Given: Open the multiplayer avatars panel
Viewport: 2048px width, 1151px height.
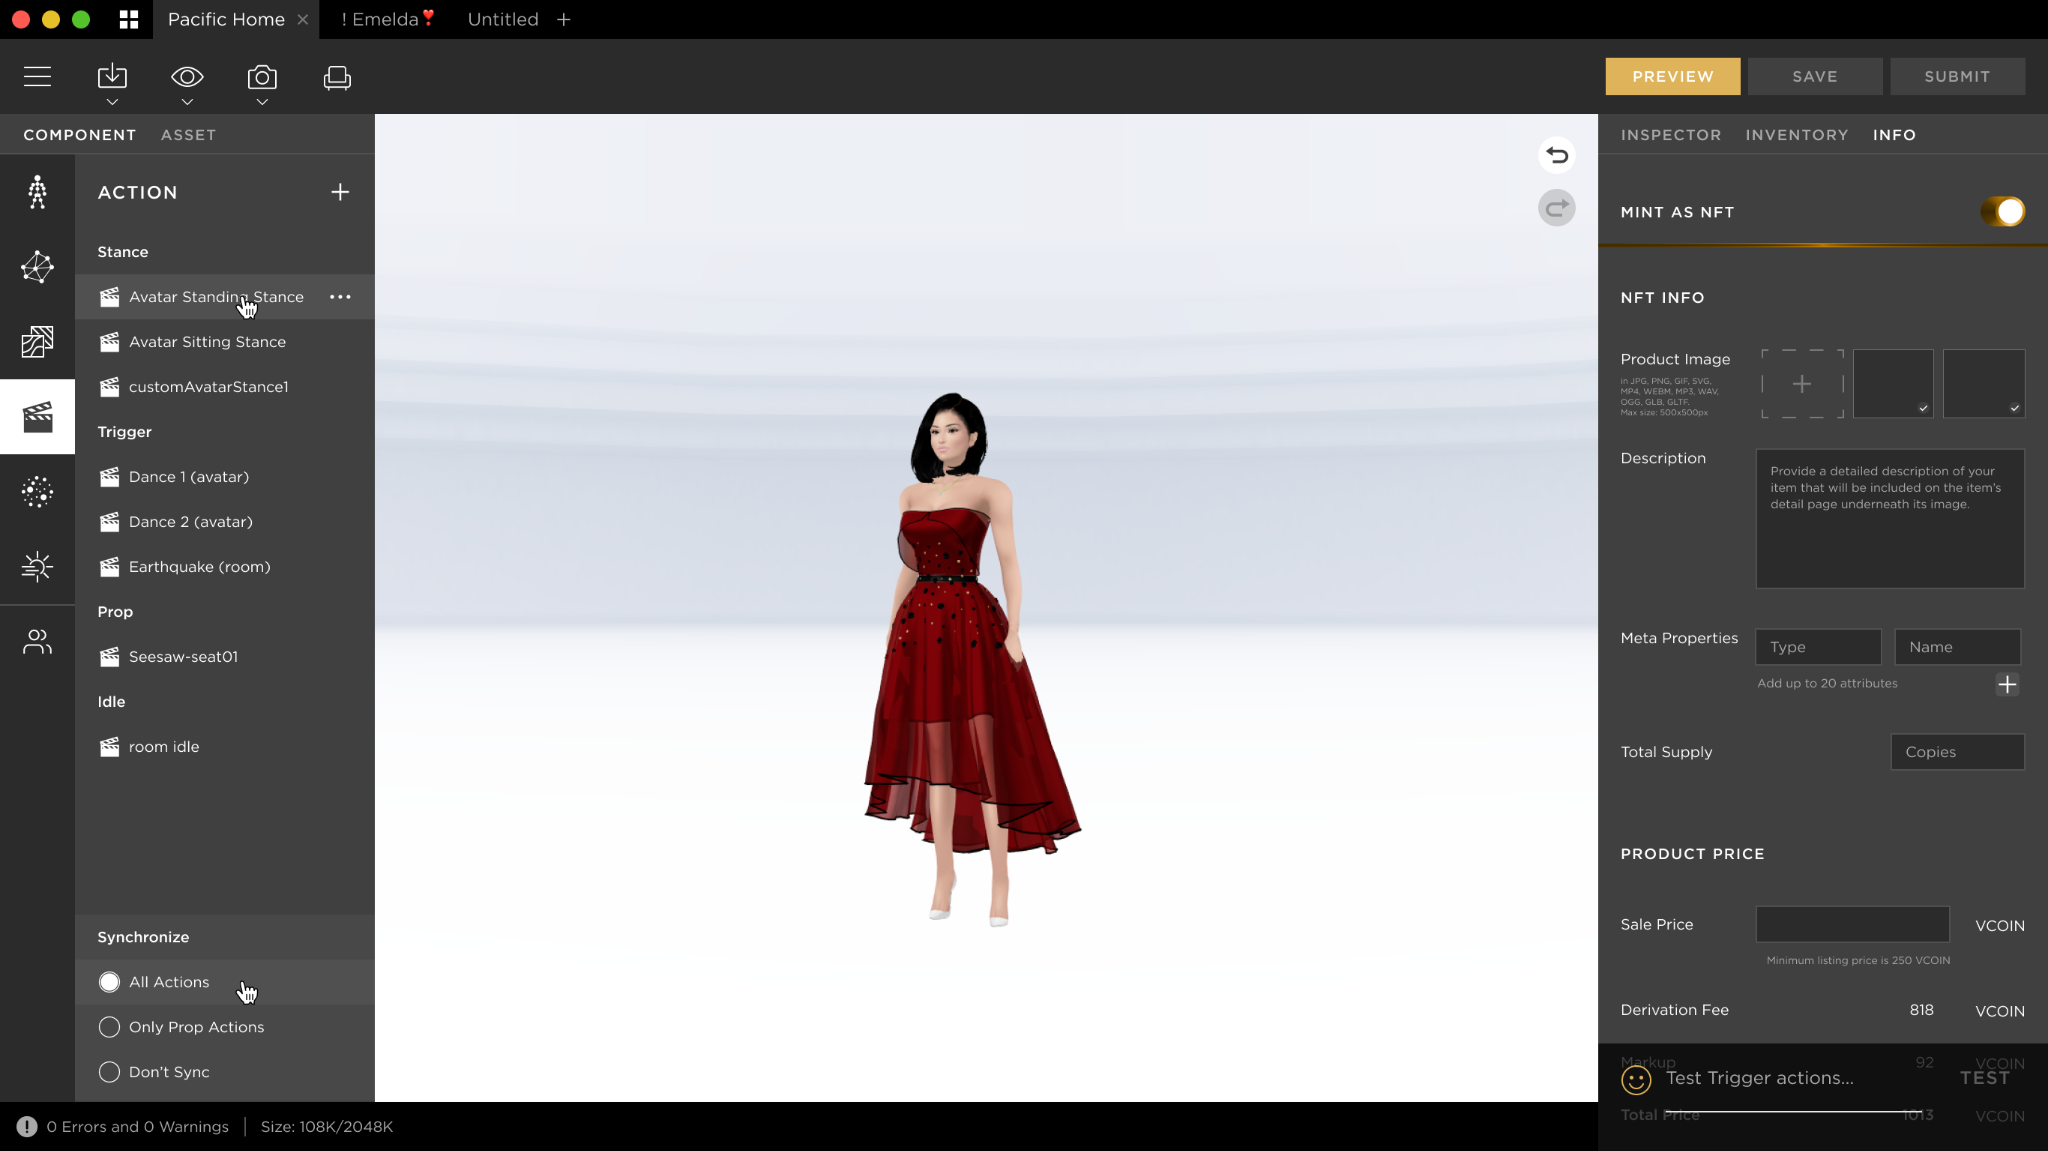Looking at the screenshot, I should point(37,641).
